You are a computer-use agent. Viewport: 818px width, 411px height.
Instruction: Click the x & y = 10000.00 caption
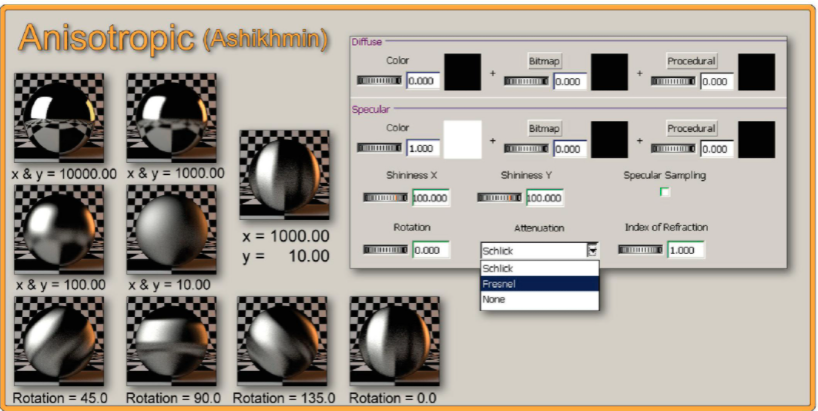[x=64, y=174]
